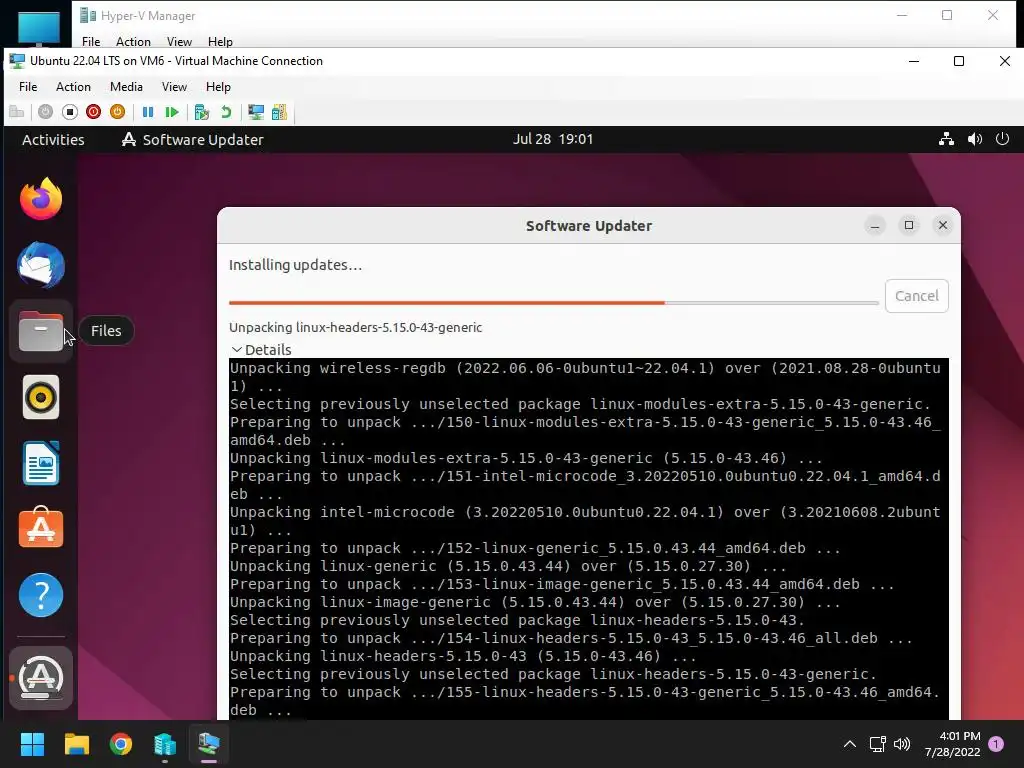Click the power icon in Ubuntu panel

tap(1002, 139)
